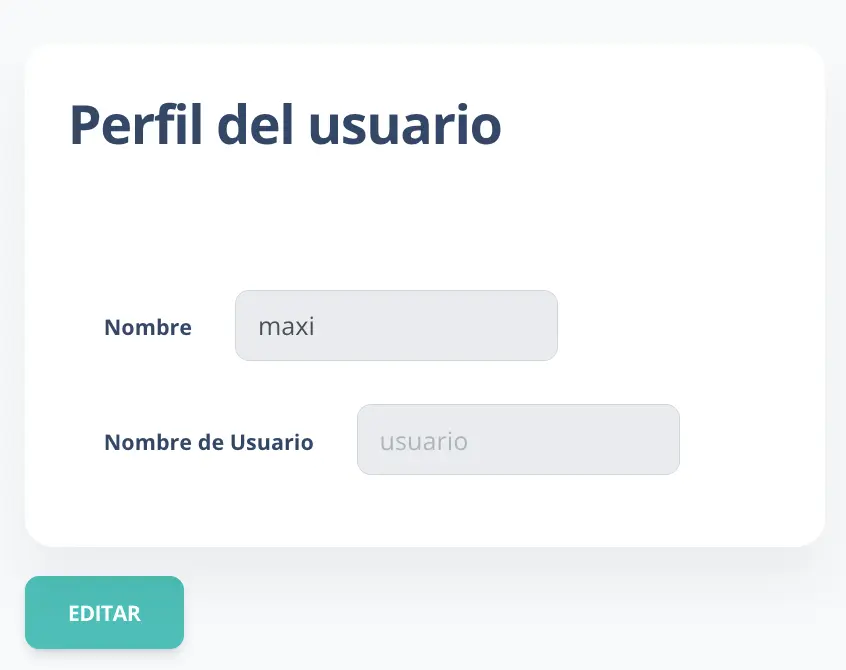Click the Nombre label

[x=147, y=327]
